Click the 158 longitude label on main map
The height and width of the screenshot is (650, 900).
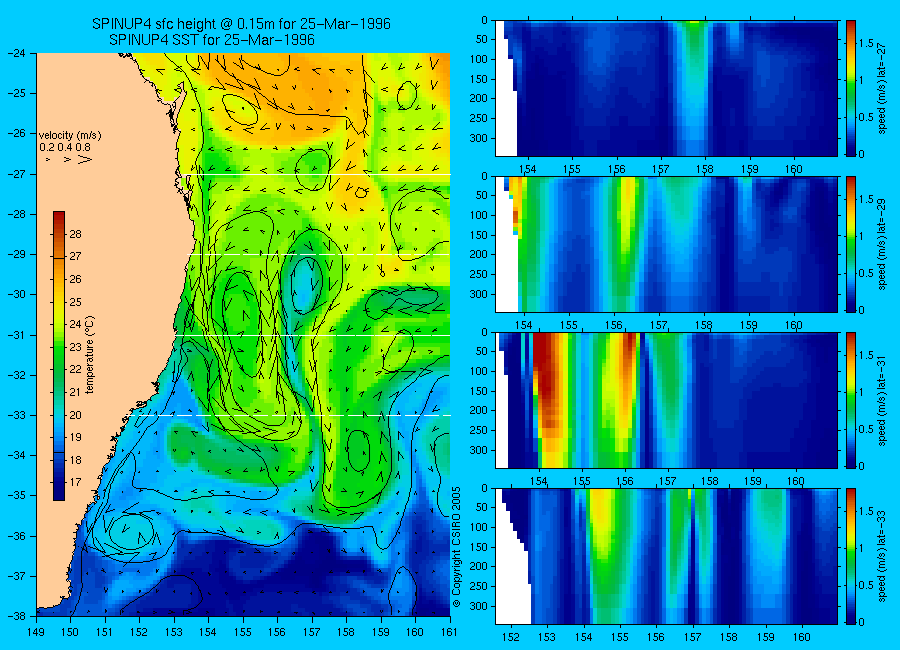pos(347,632)
